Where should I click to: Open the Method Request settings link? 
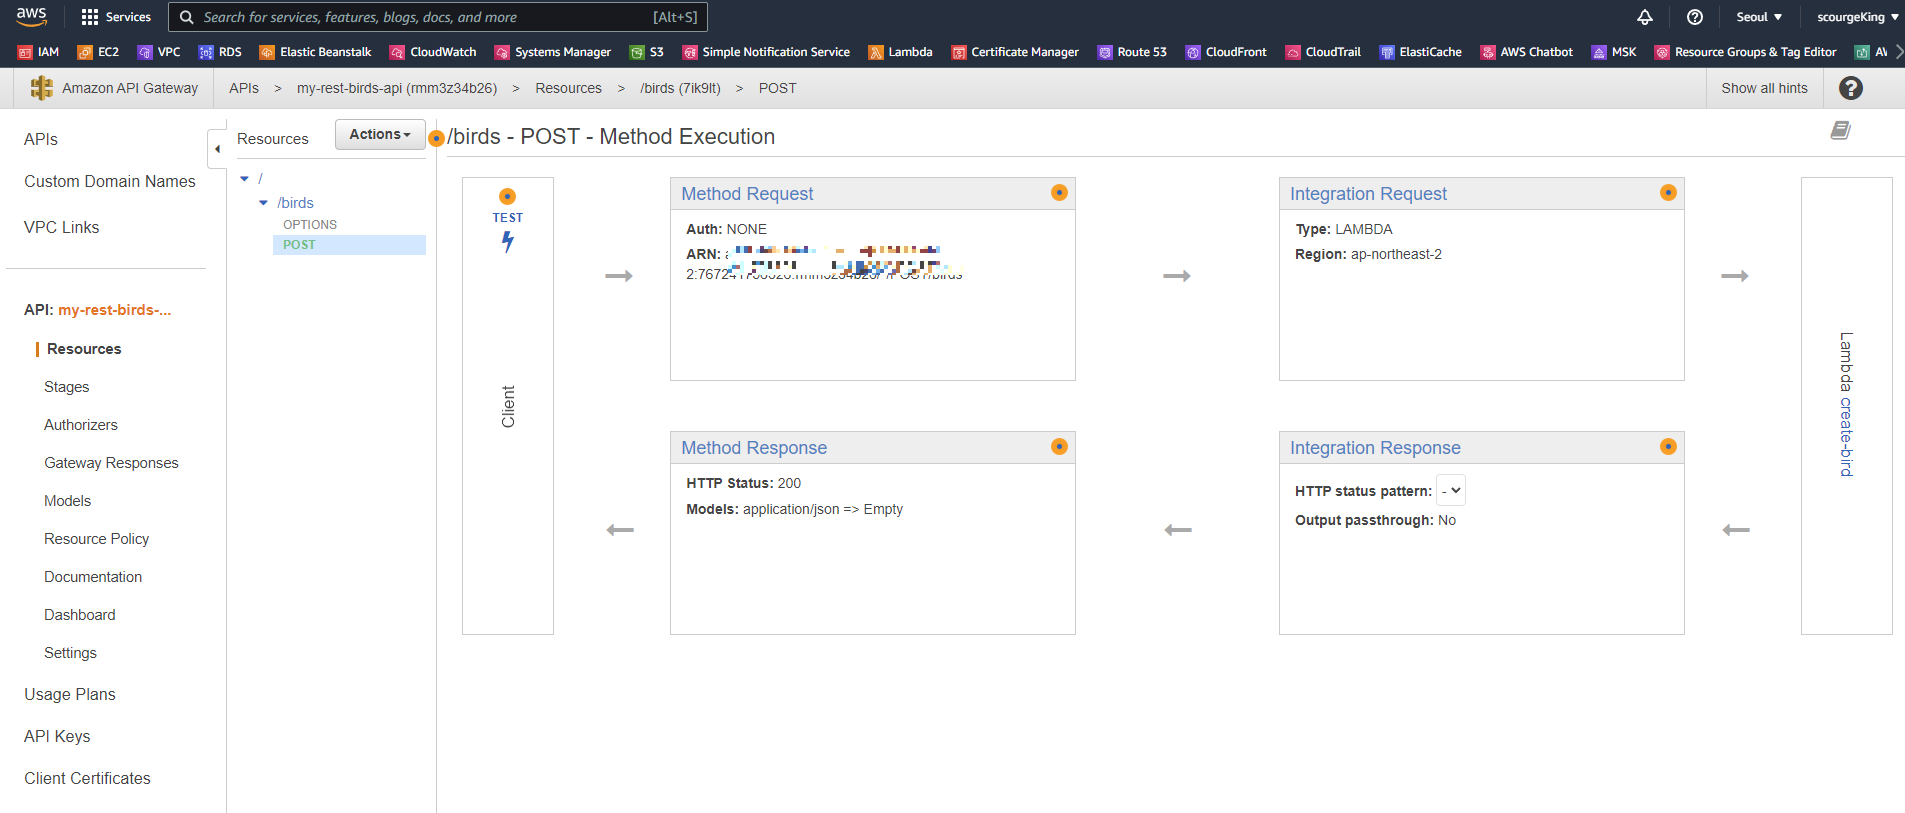(747, 194)
